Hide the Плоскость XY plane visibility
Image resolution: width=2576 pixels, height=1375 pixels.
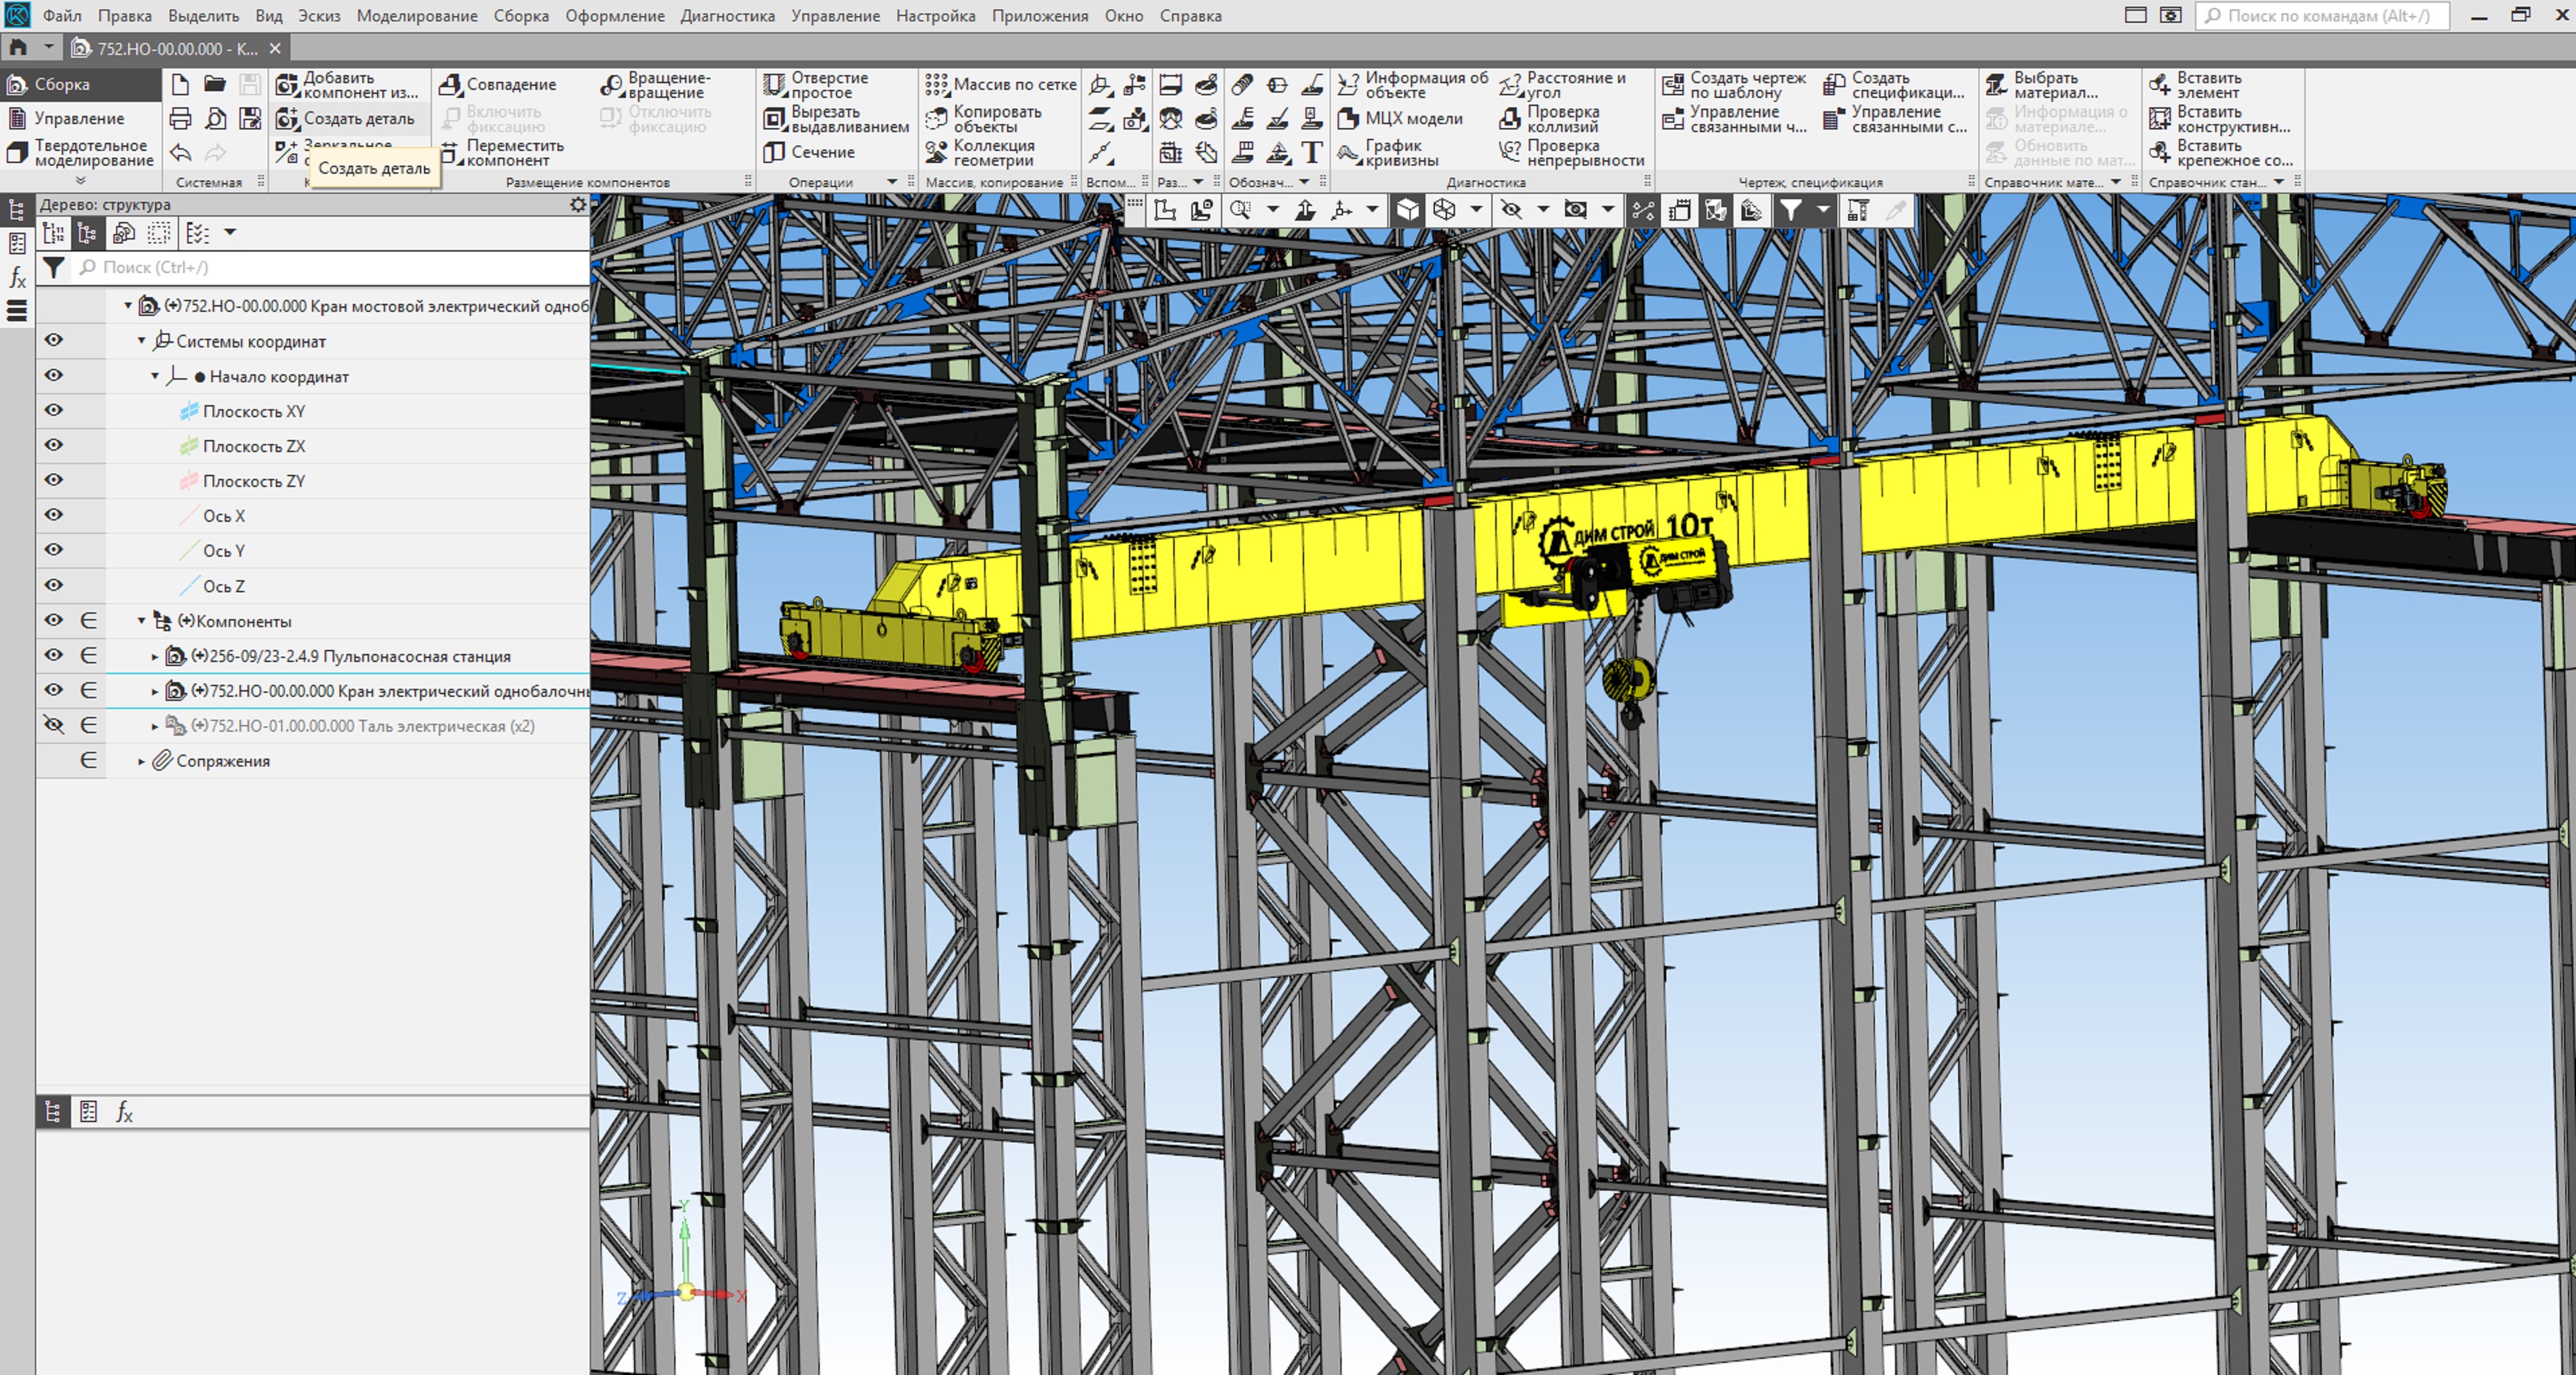[x=54, y=411]
